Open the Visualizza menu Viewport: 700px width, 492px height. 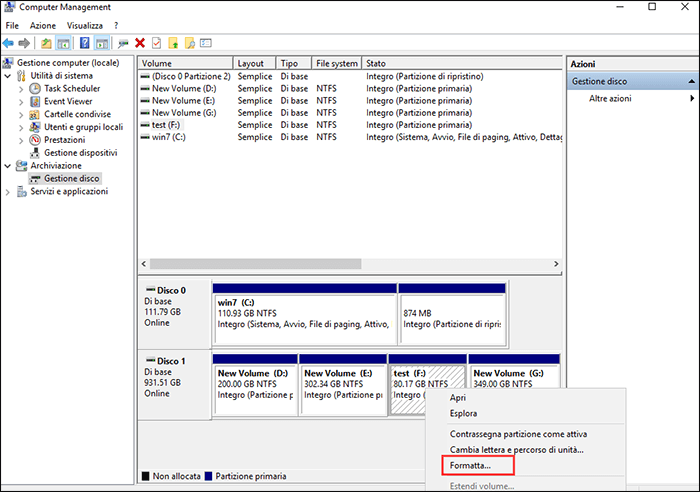[85, 25]
